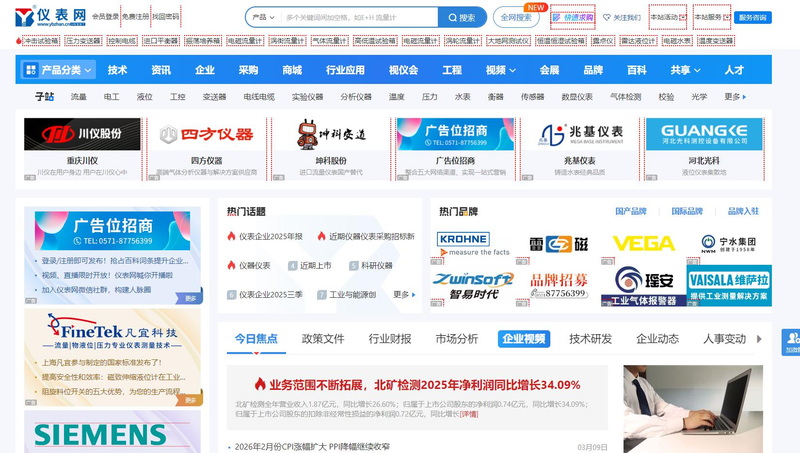The width and height of the screenshot is (800, 453).
Task: Click the 仪表网 site logo
Action: [x=50, y=17]
